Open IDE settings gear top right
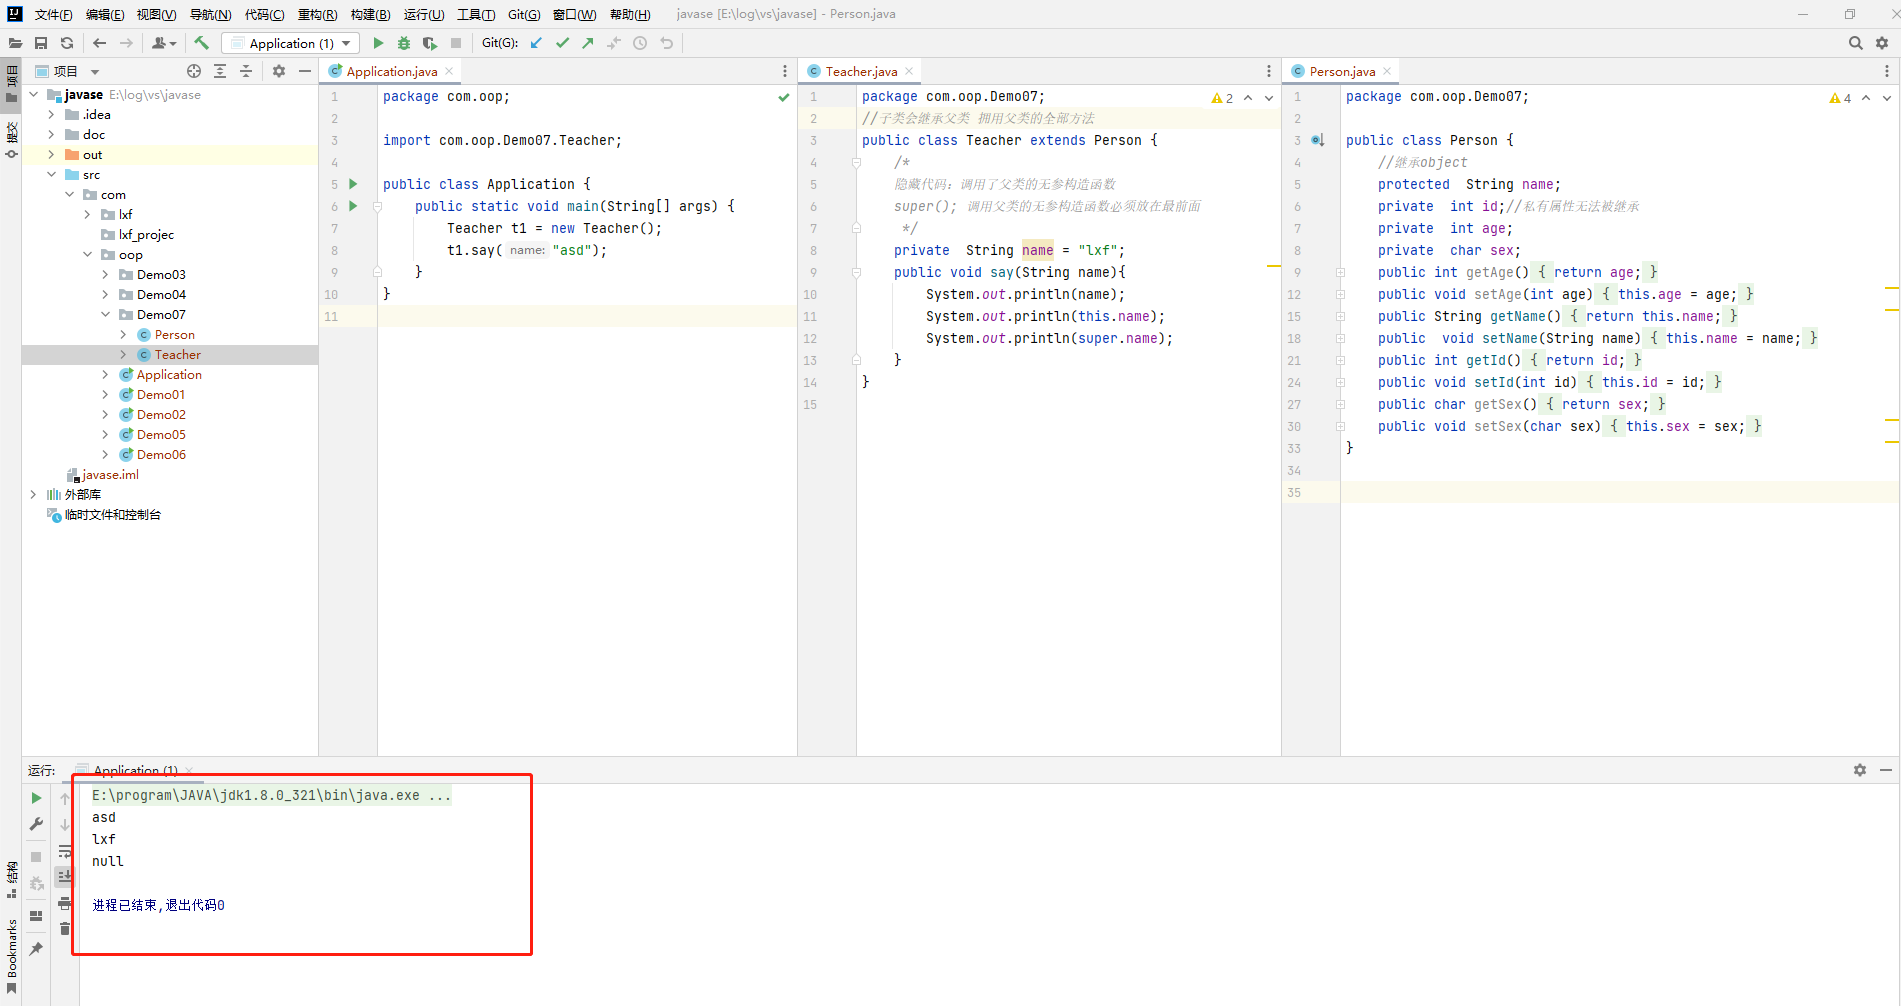 1882,43
